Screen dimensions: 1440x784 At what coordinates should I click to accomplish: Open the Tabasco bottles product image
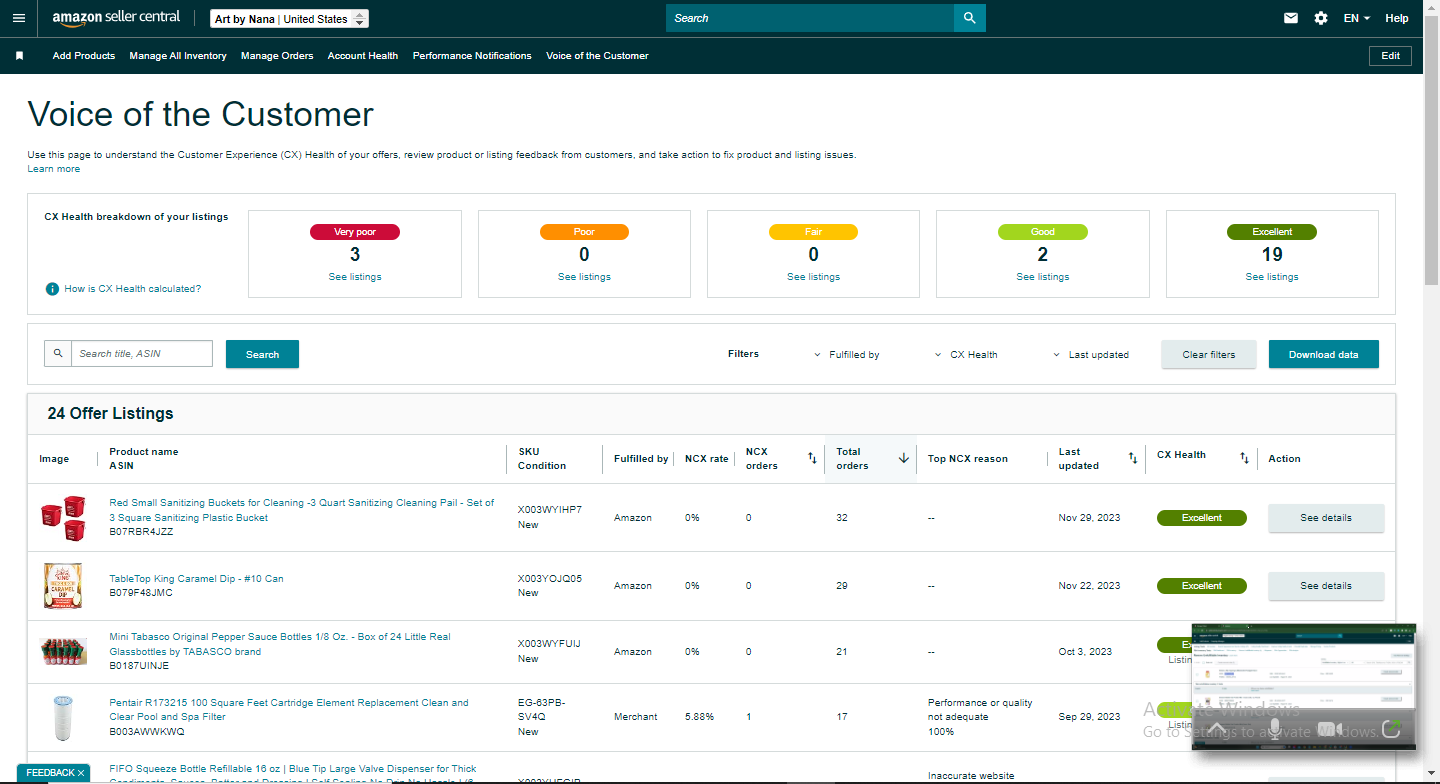[62, 652]
